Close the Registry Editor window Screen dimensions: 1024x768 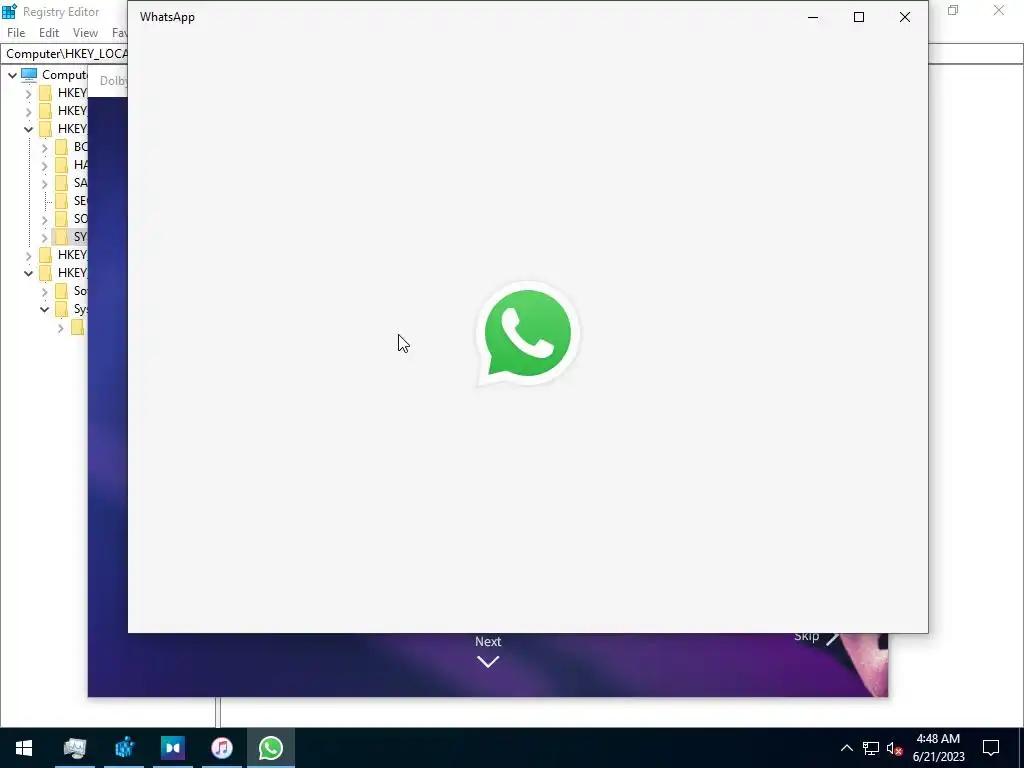coord(999,10)
